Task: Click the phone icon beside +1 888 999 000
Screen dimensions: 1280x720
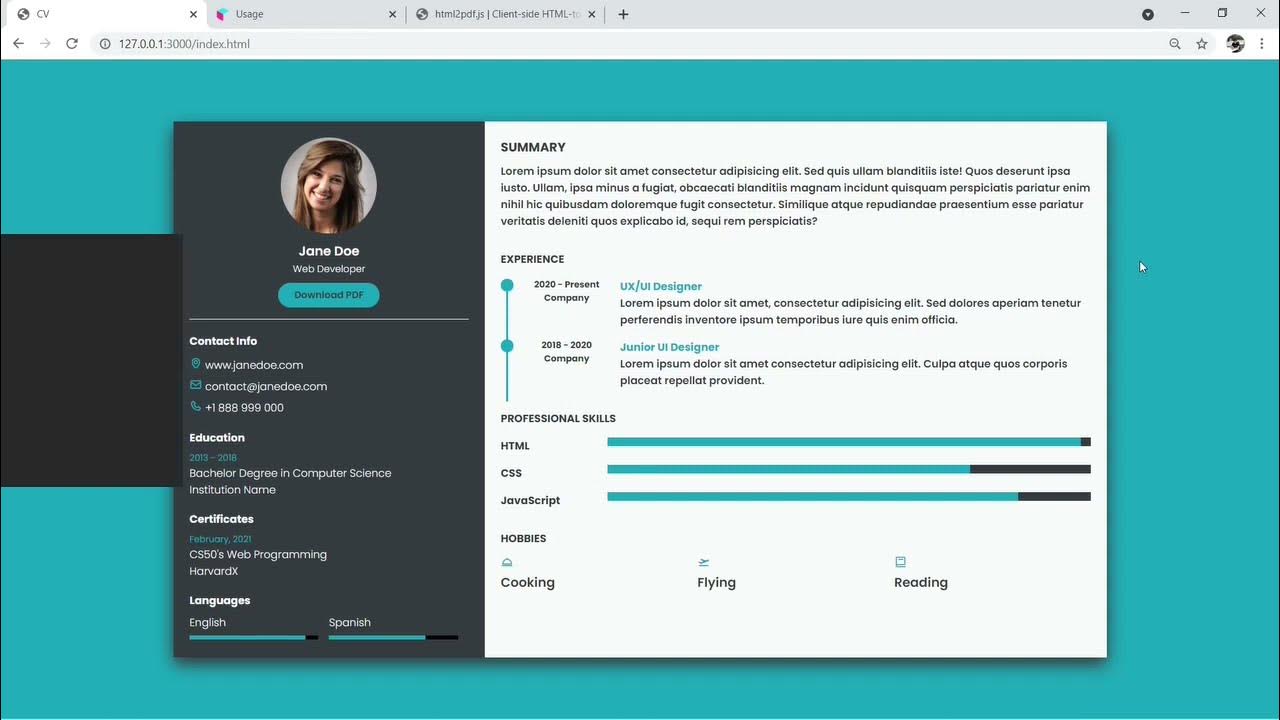Action: click(x=195, y=407)
